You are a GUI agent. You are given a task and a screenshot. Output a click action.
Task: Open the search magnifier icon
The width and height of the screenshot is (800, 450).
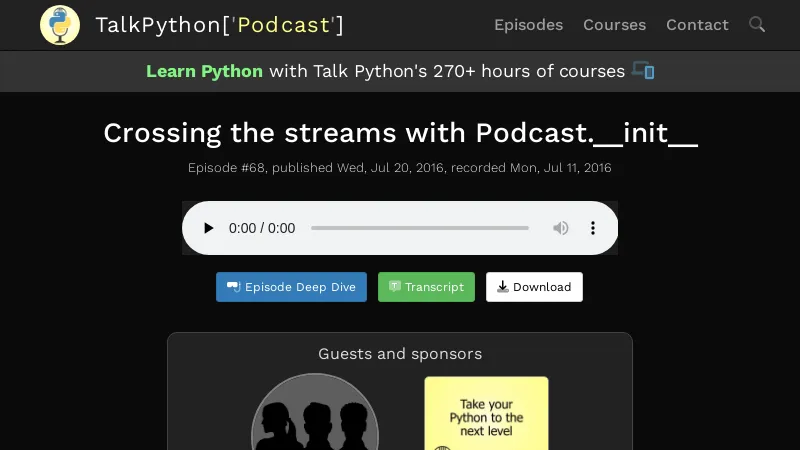pos(757,25)
